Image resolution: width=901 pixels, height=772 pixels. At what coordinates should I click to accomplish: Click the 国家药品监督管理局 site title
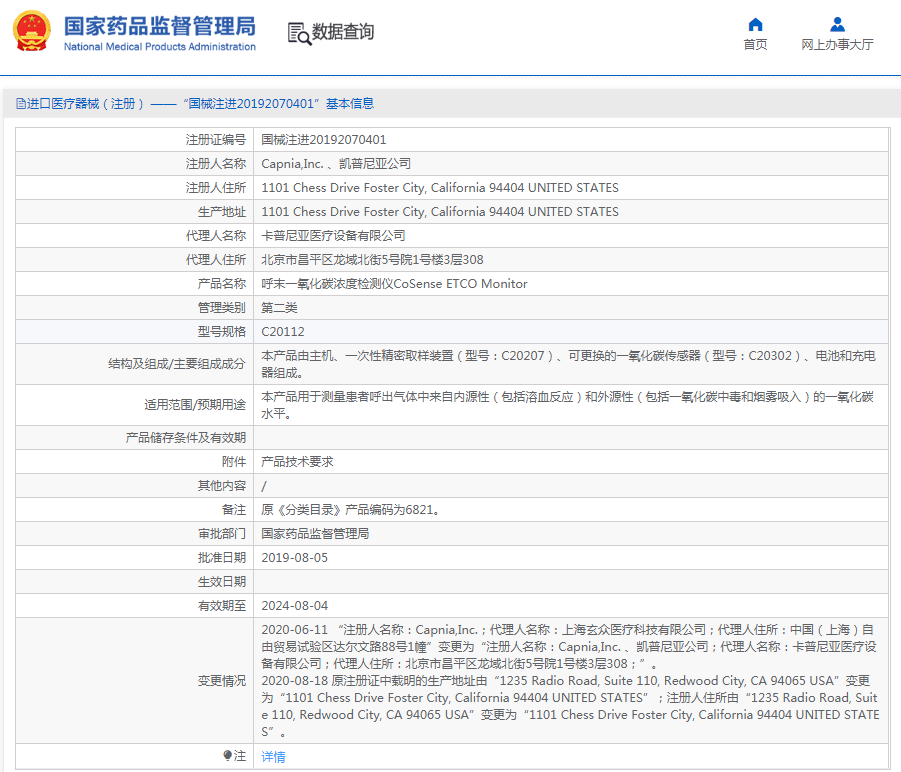point(159,25)
